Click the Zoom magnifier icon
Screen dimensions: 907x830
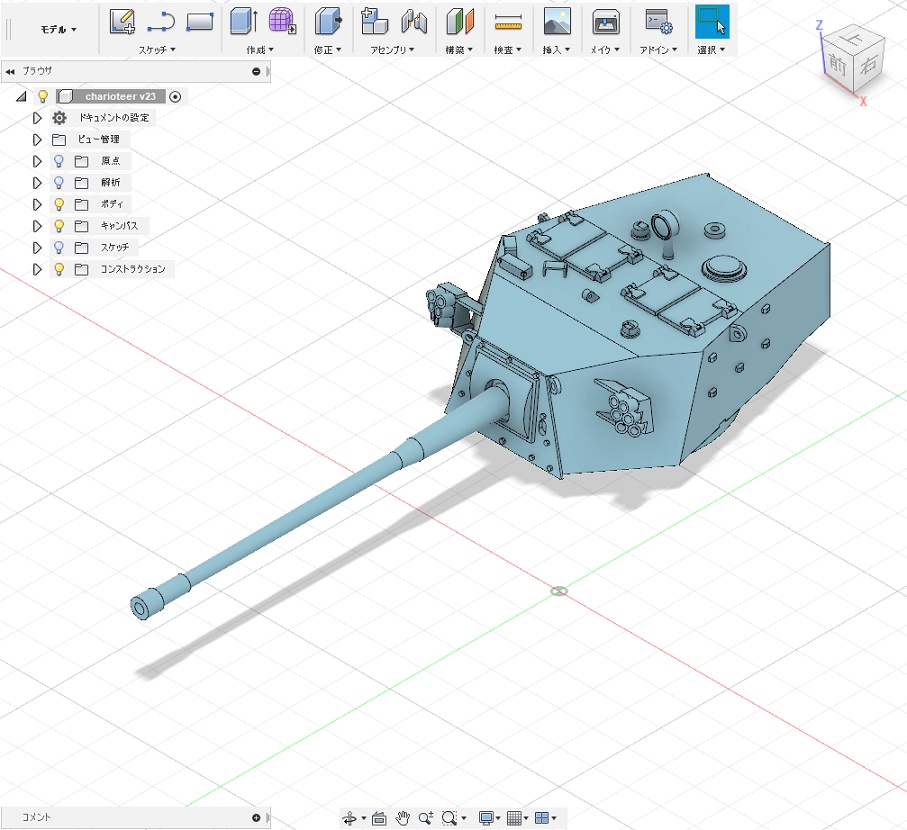click(426, 818)
